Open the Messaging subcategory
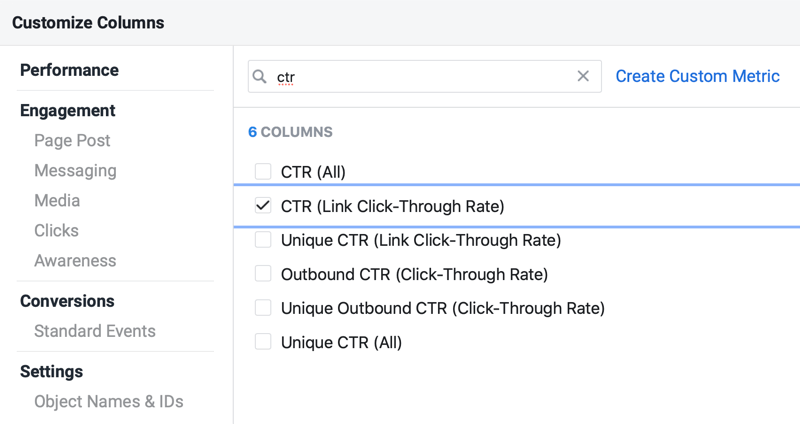 pos(75,171)
